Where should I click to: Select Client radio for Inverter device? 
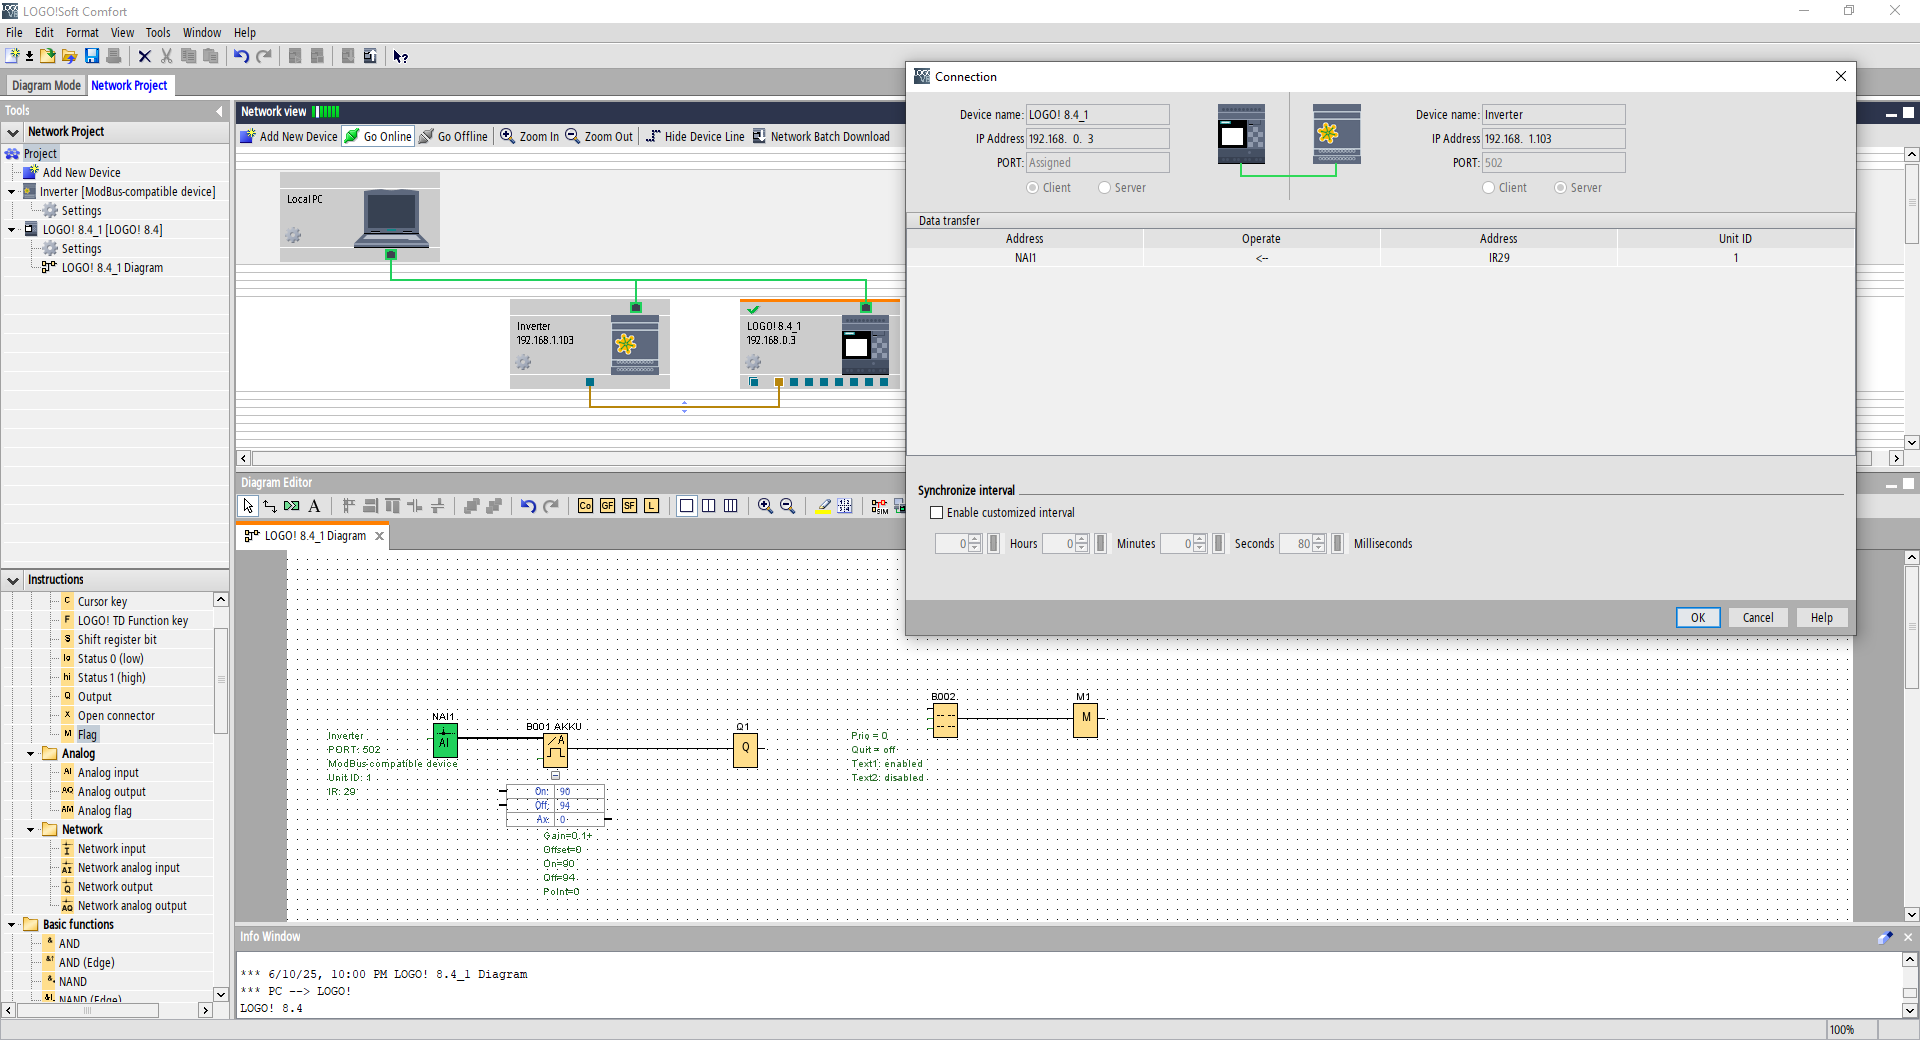click(x=1489, y=188)
